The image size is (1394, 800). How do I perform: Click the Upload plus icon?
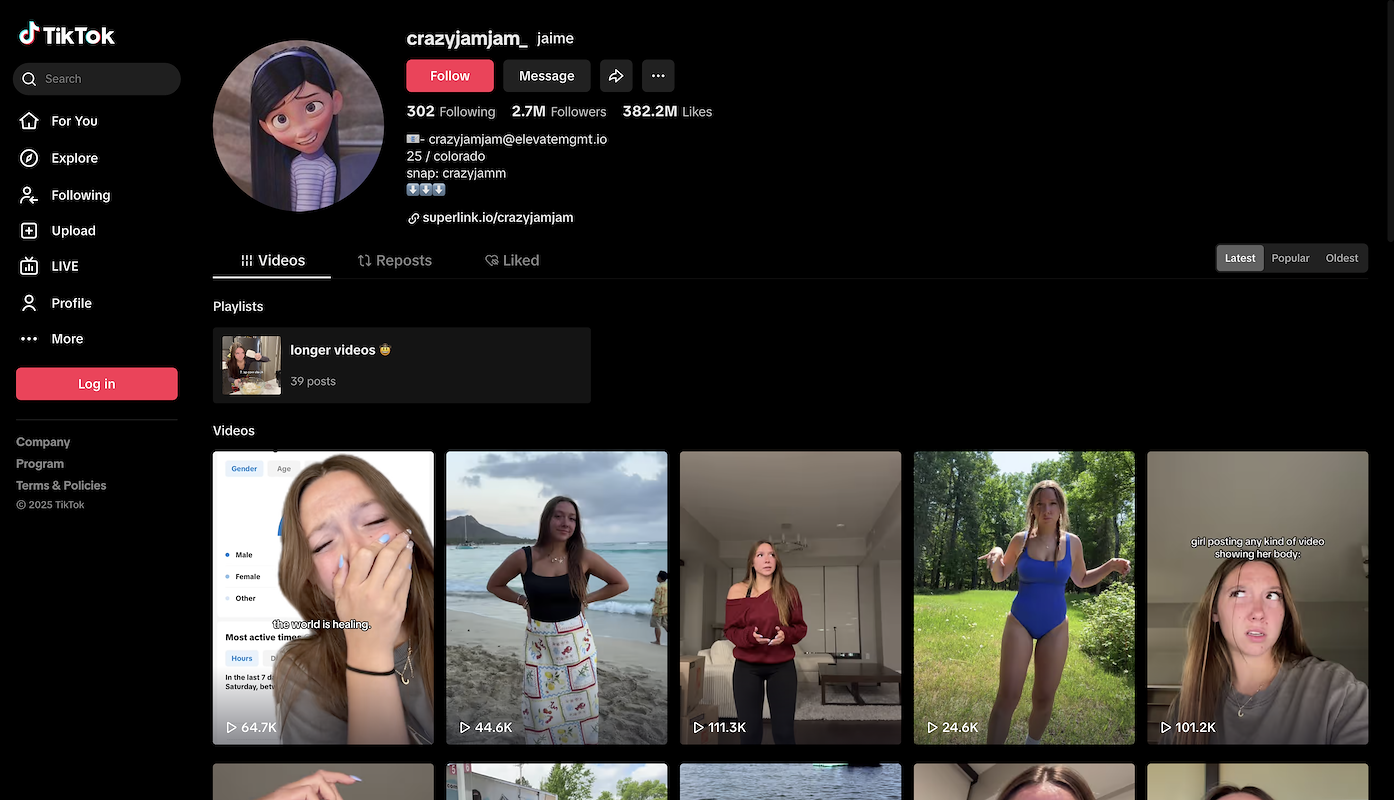pyautogui.click(x=30, y=230)
